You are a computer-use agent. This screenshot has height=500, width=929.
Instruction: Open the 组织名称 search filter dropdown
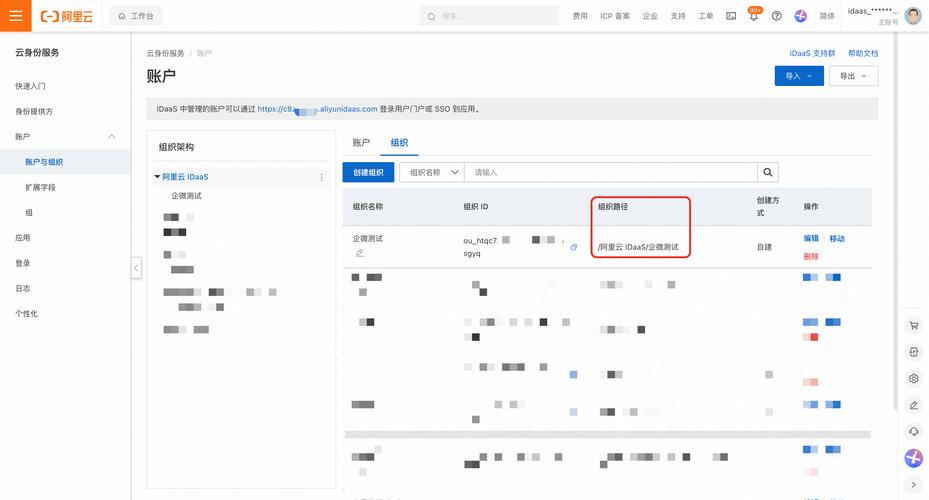(432, 172)
